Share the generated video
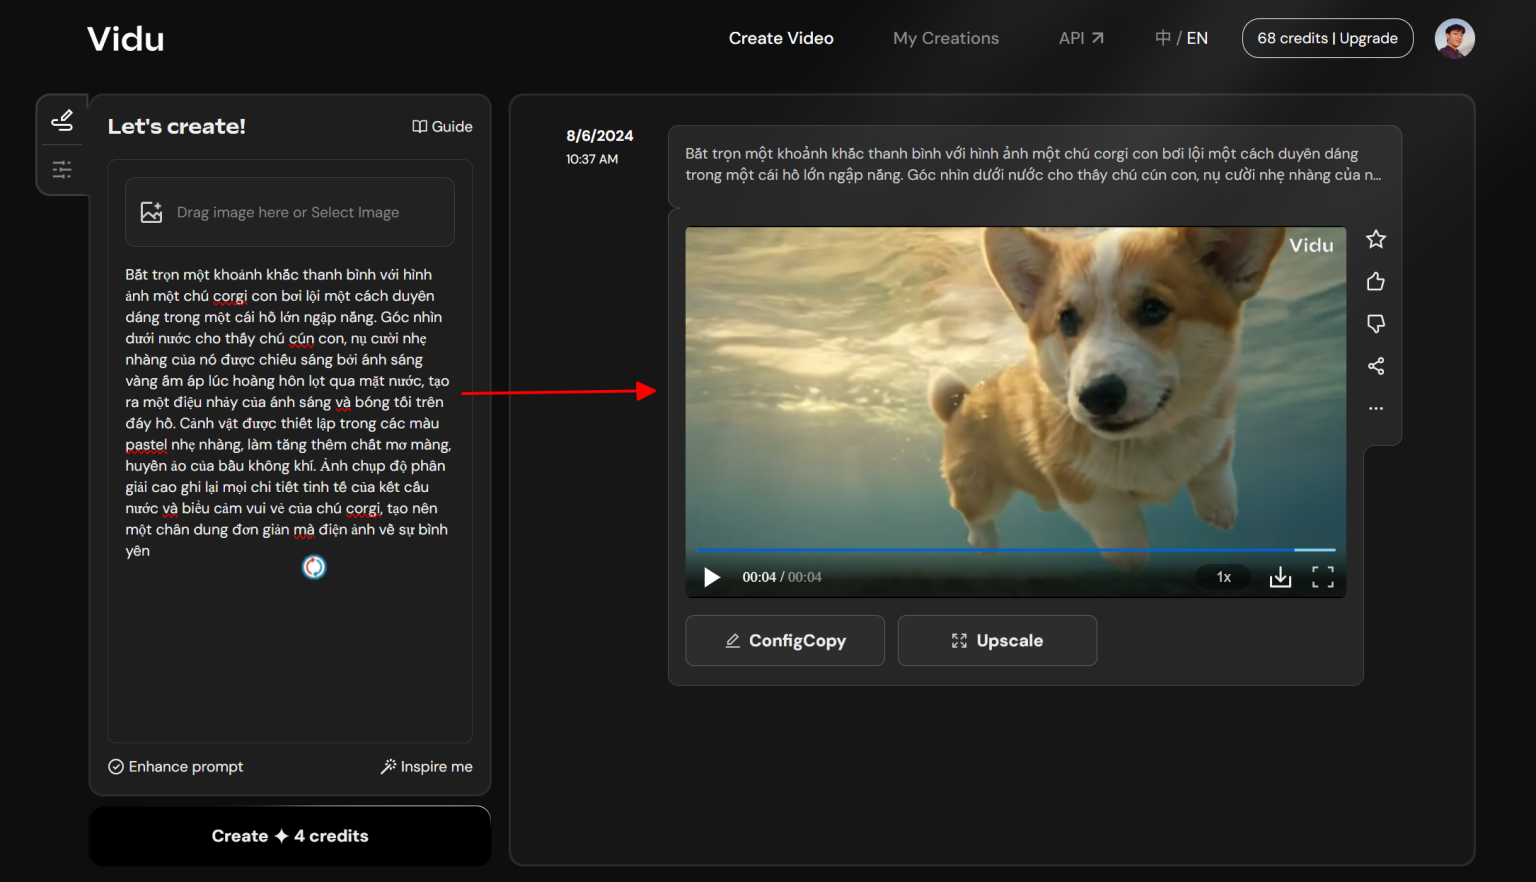Viewport: 1536px width, 882px height. tap(1375, 365)
